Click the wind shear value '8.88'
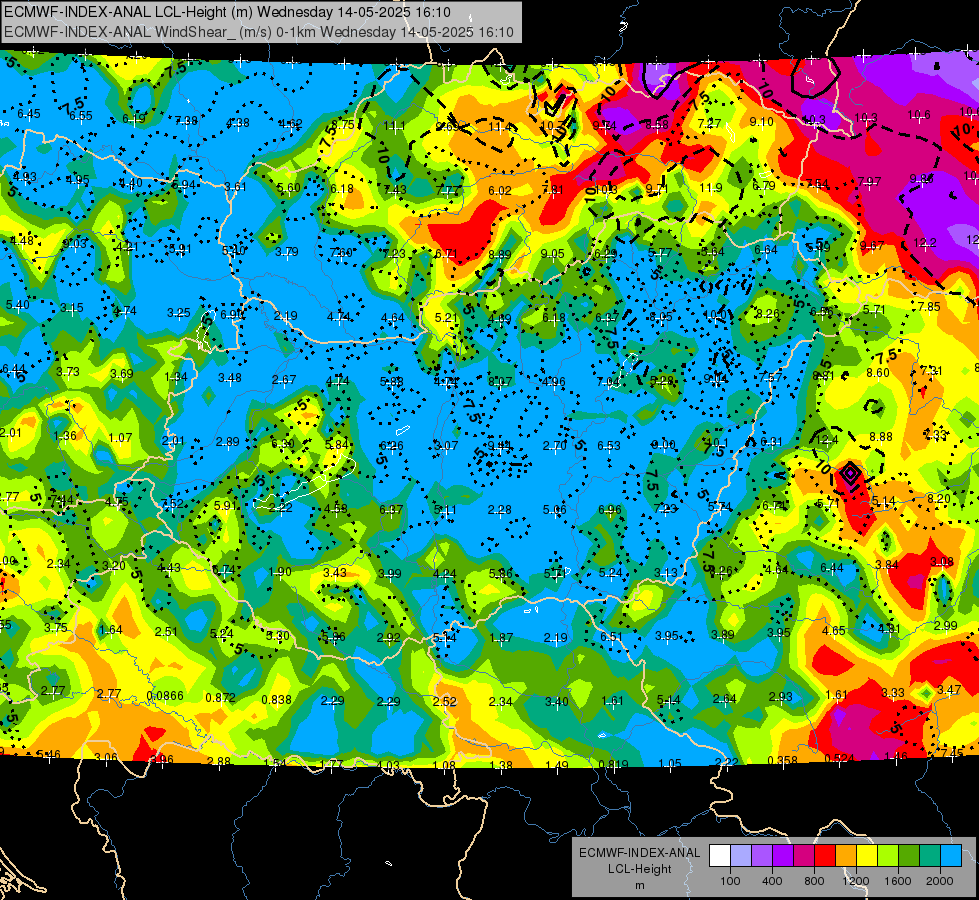The height and width of the screenshot is (900, 979). point(880,437)
